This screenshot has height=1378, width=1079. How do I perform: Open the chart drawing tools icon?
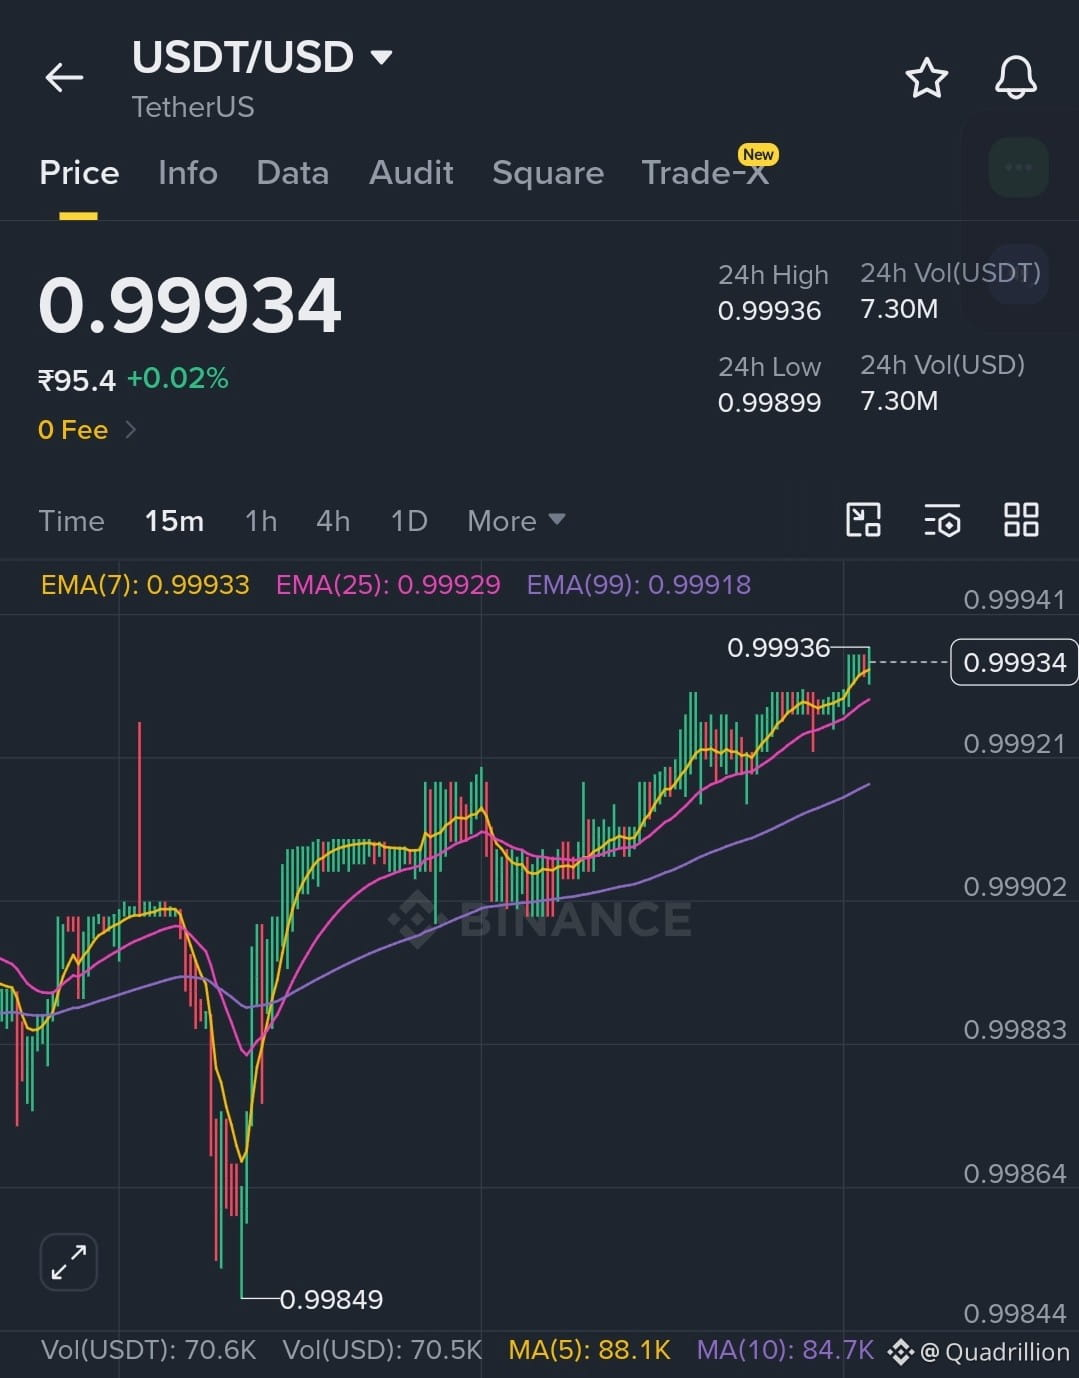pyautogui.click(x=863, y=520)
